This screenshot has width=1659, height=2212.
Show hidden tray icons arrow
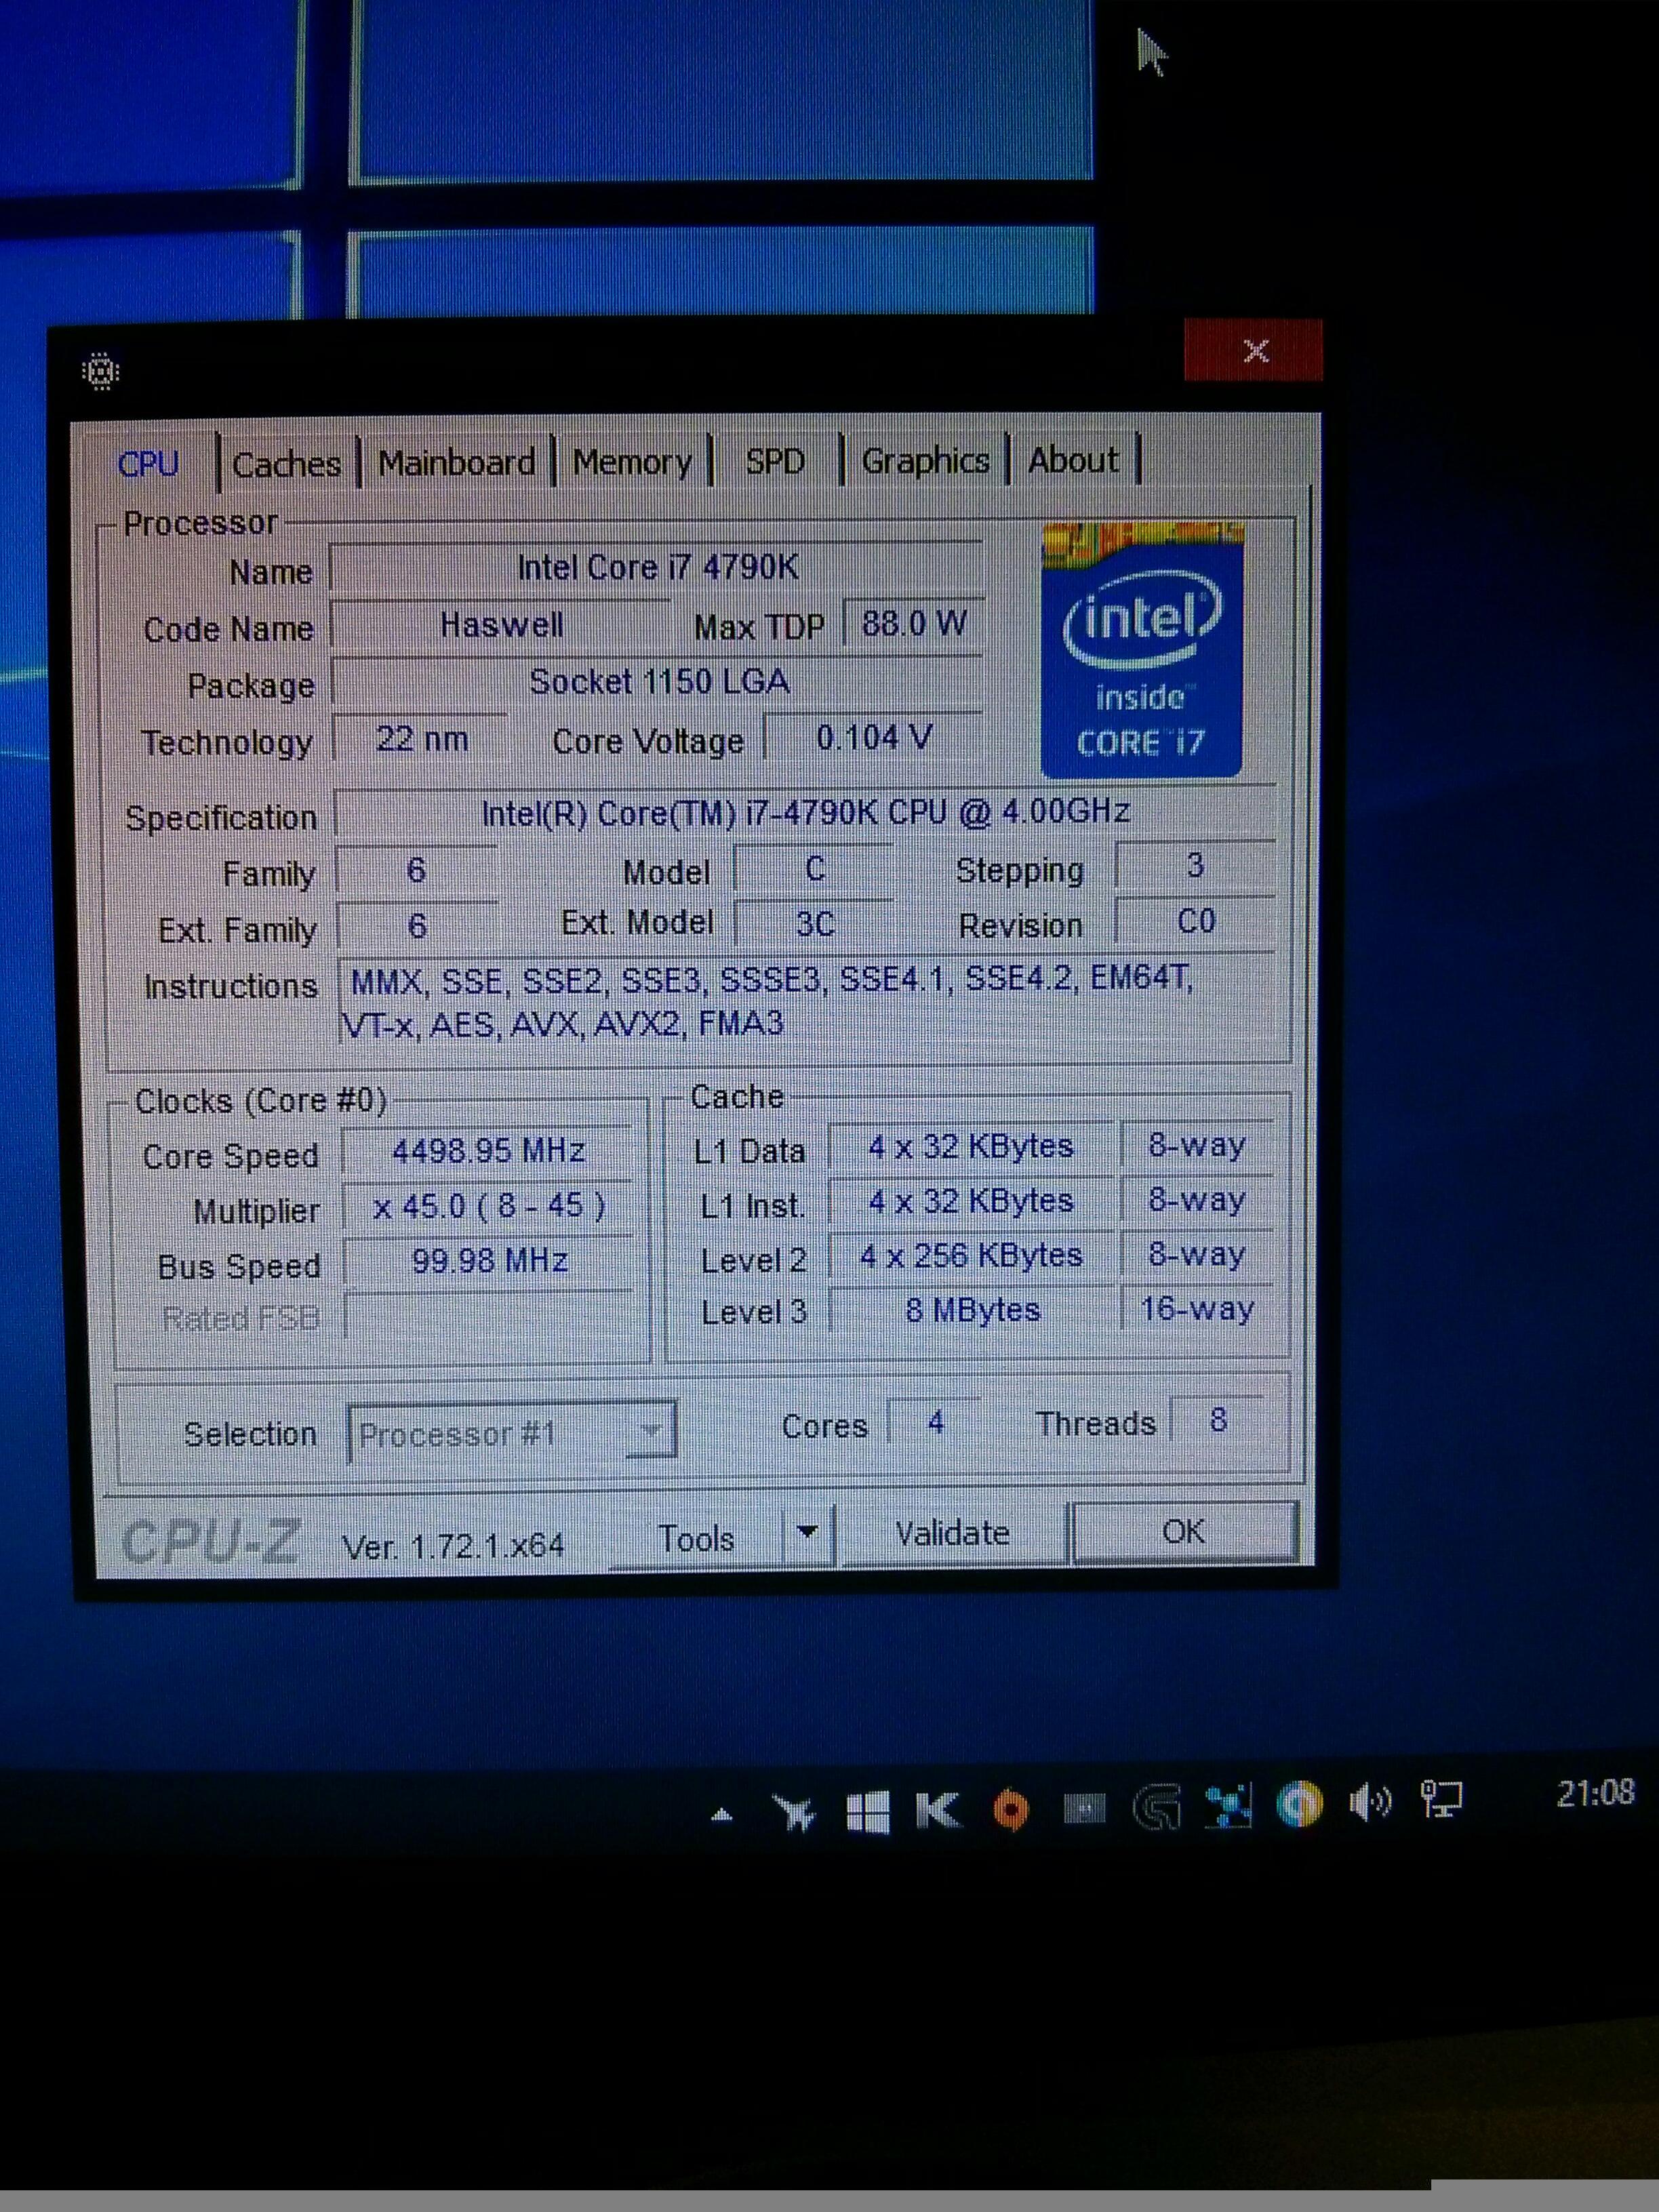tap(721, 1815)
